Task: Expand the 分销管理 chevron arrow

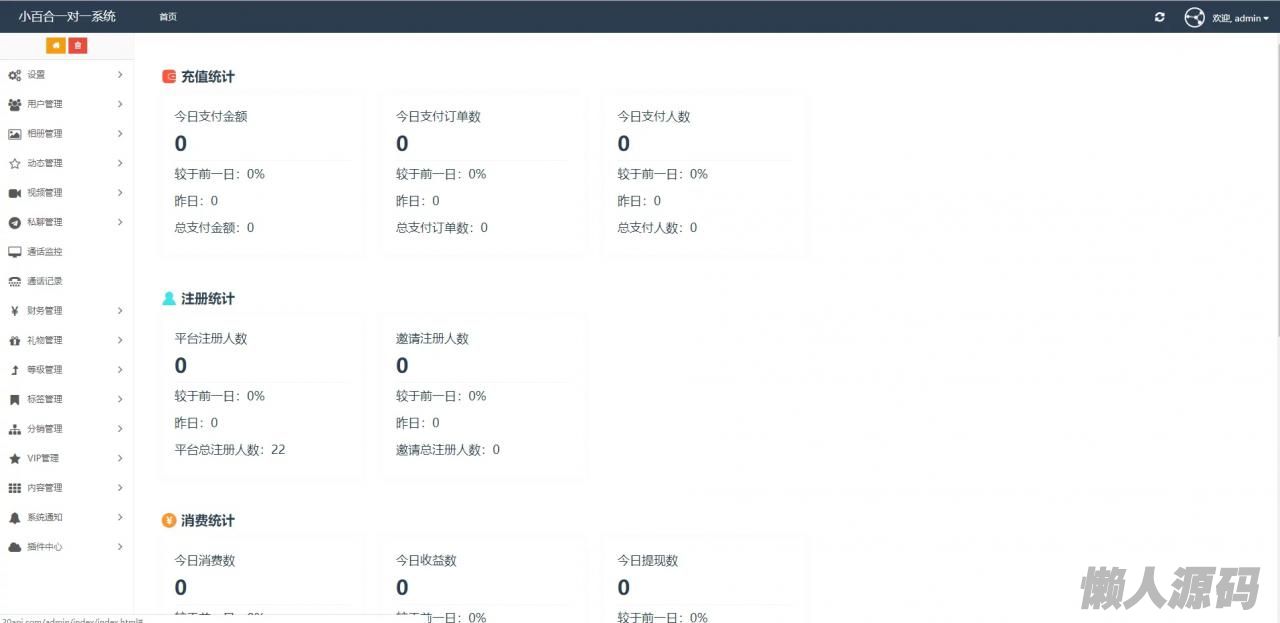Action: coord(120,429)
